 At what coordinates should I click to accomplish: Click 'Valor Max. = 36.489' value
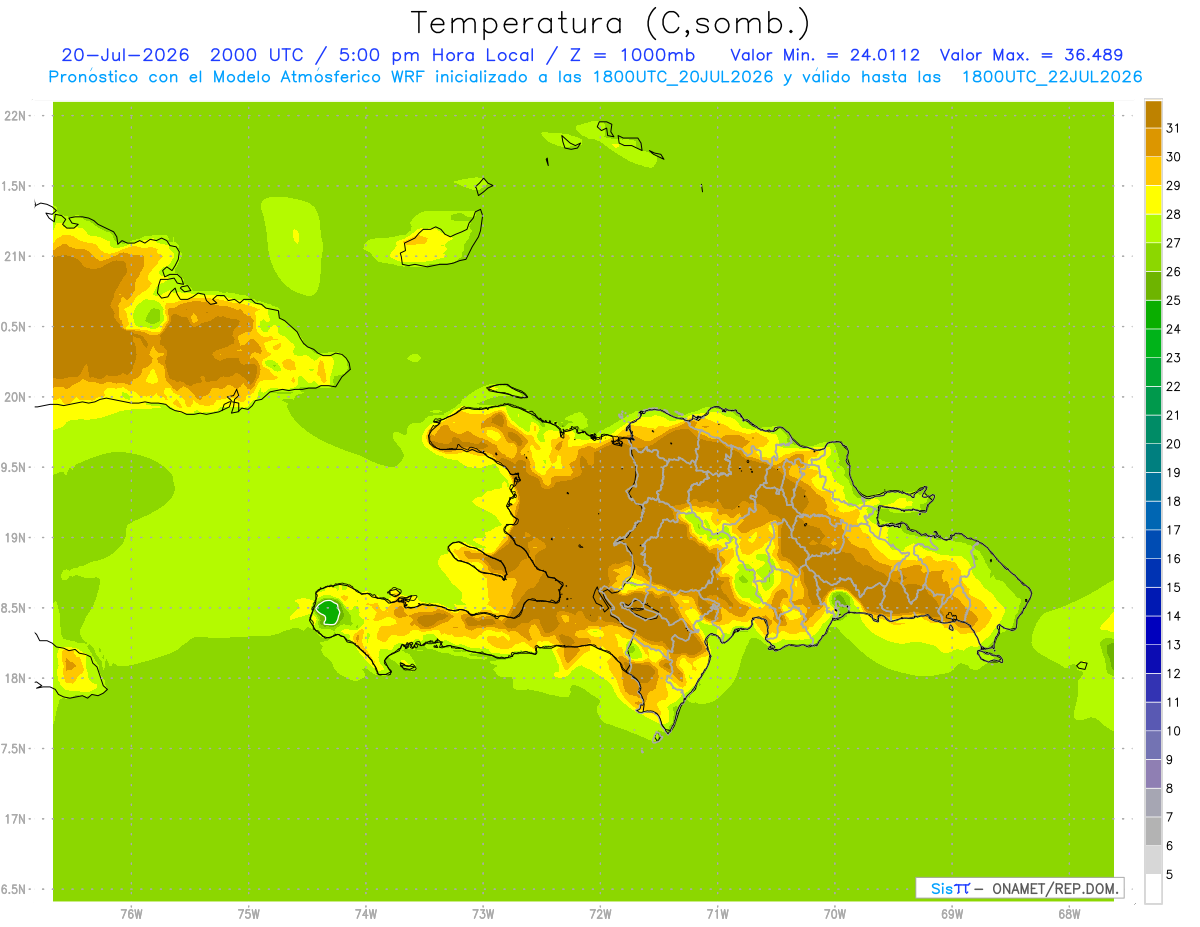1031,55
